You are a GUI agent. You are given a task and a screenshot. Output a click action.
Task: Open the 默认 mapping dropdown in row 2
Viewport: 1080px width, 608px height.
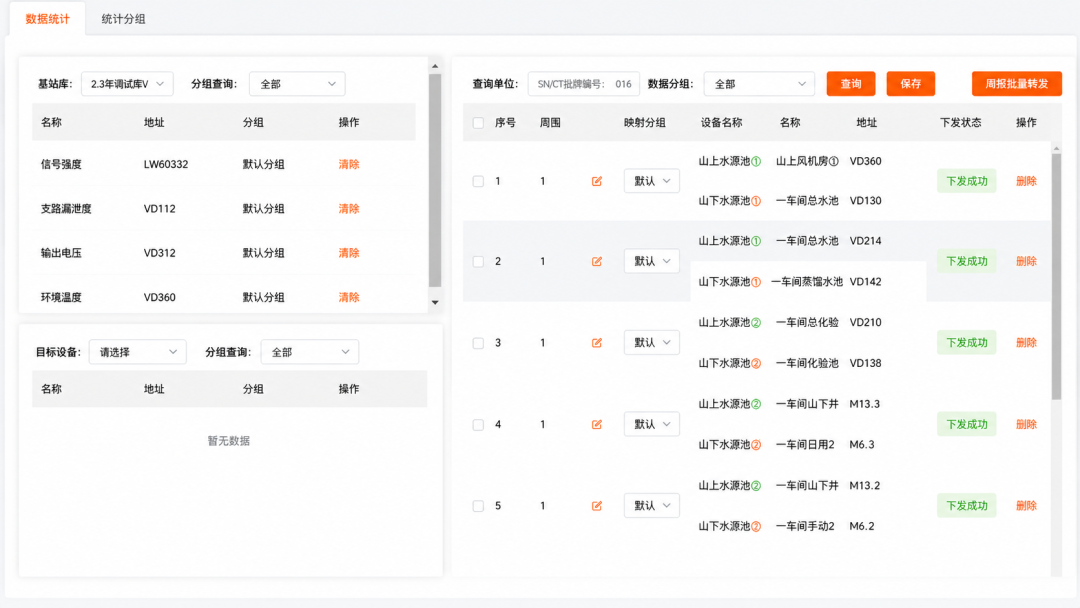pyautogui.click(x=652, y=261)
